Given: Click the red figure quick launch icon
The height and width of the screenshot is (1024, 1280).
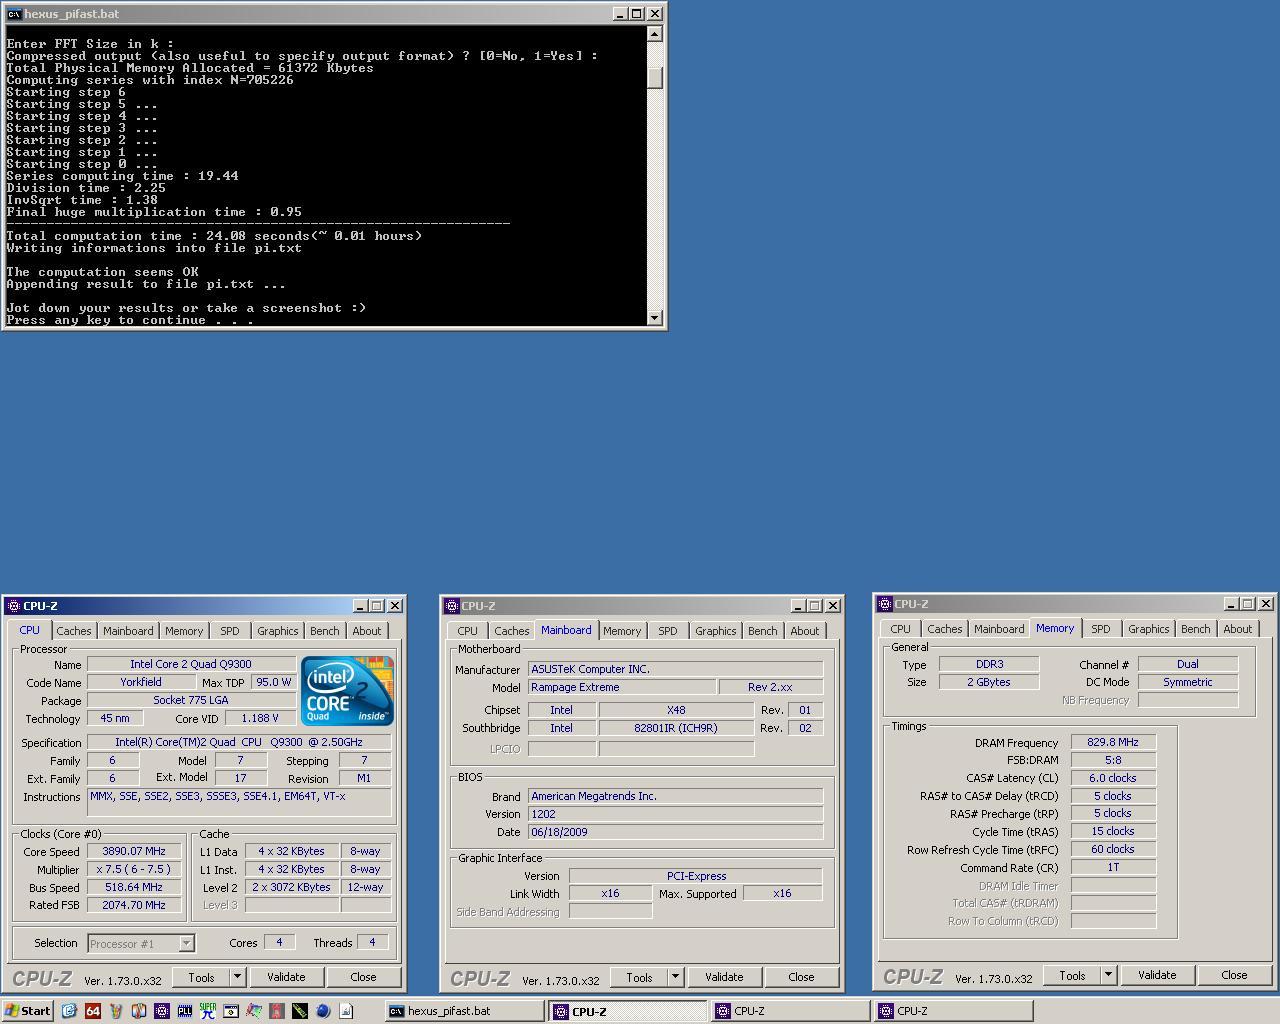Looking at the screenshot, I should pyautogui.click(x=277, y=1011).
